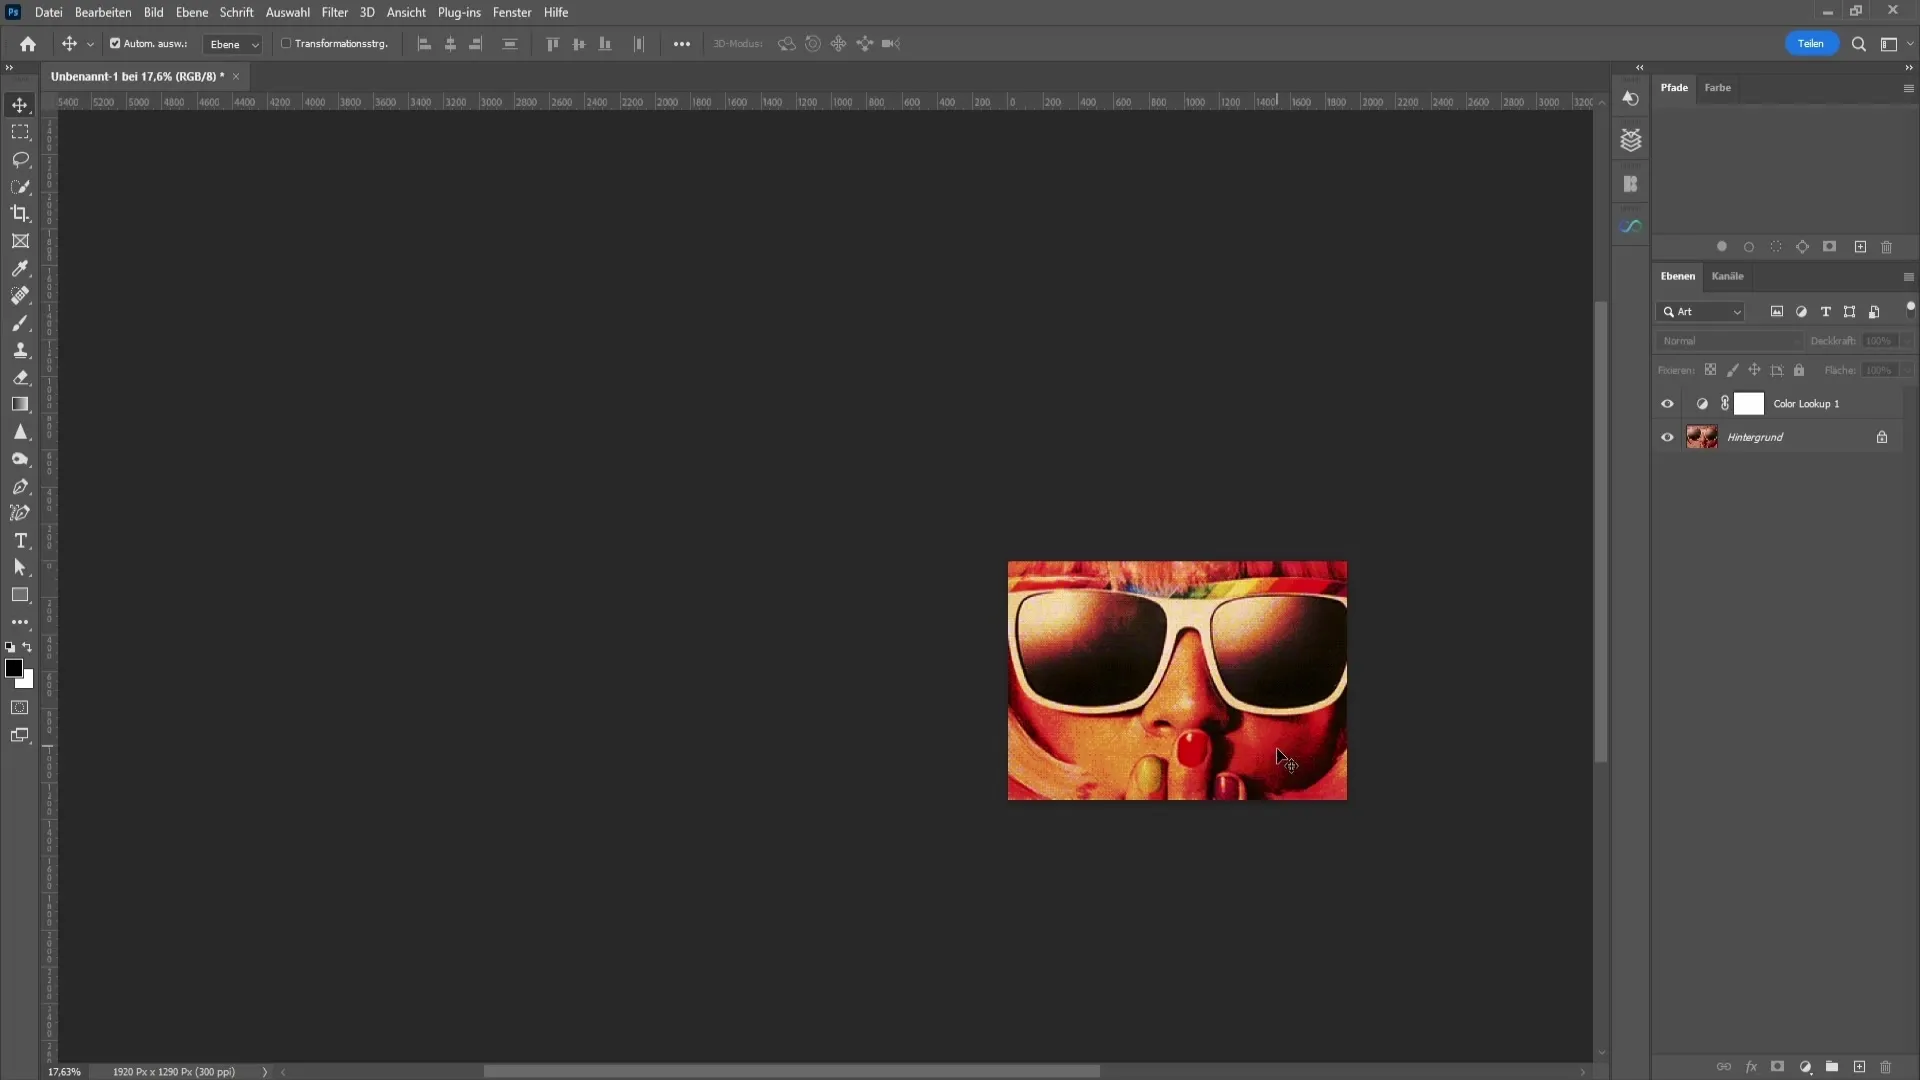Click the Home icon in options bar
This screenshot has width=1920, height=1080.
click(x=28, y=44)
